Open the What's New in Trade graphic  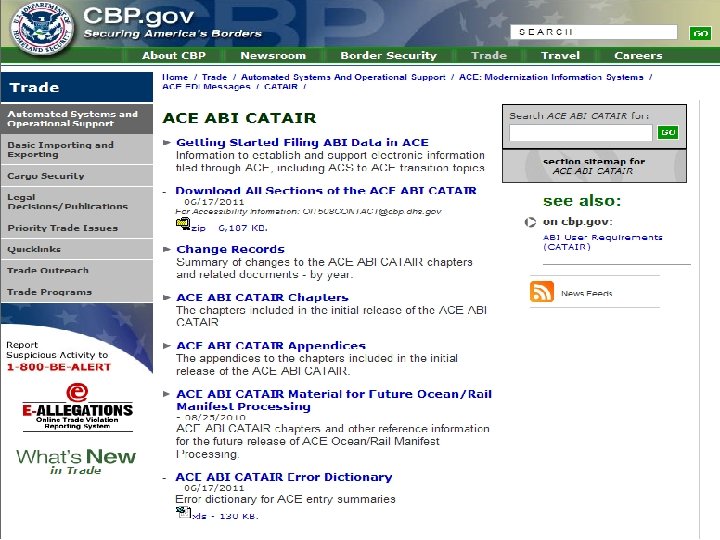tap(76, 461)
